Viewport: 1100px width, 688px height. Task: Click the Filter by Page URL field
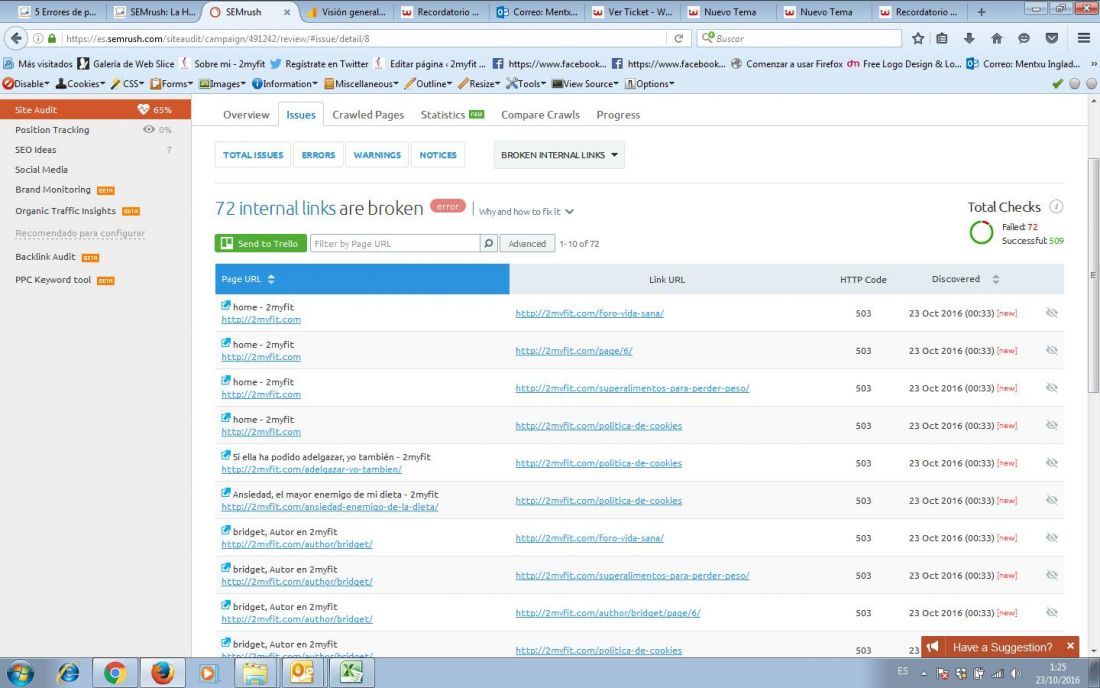click(x=395, y=243)
